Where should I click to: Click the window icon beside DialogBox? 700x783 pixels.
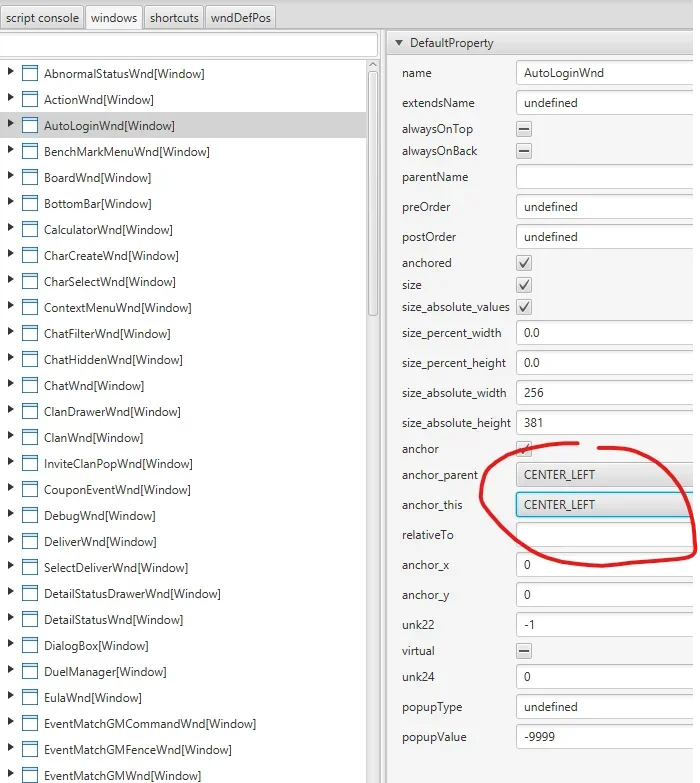pos(30,645)
